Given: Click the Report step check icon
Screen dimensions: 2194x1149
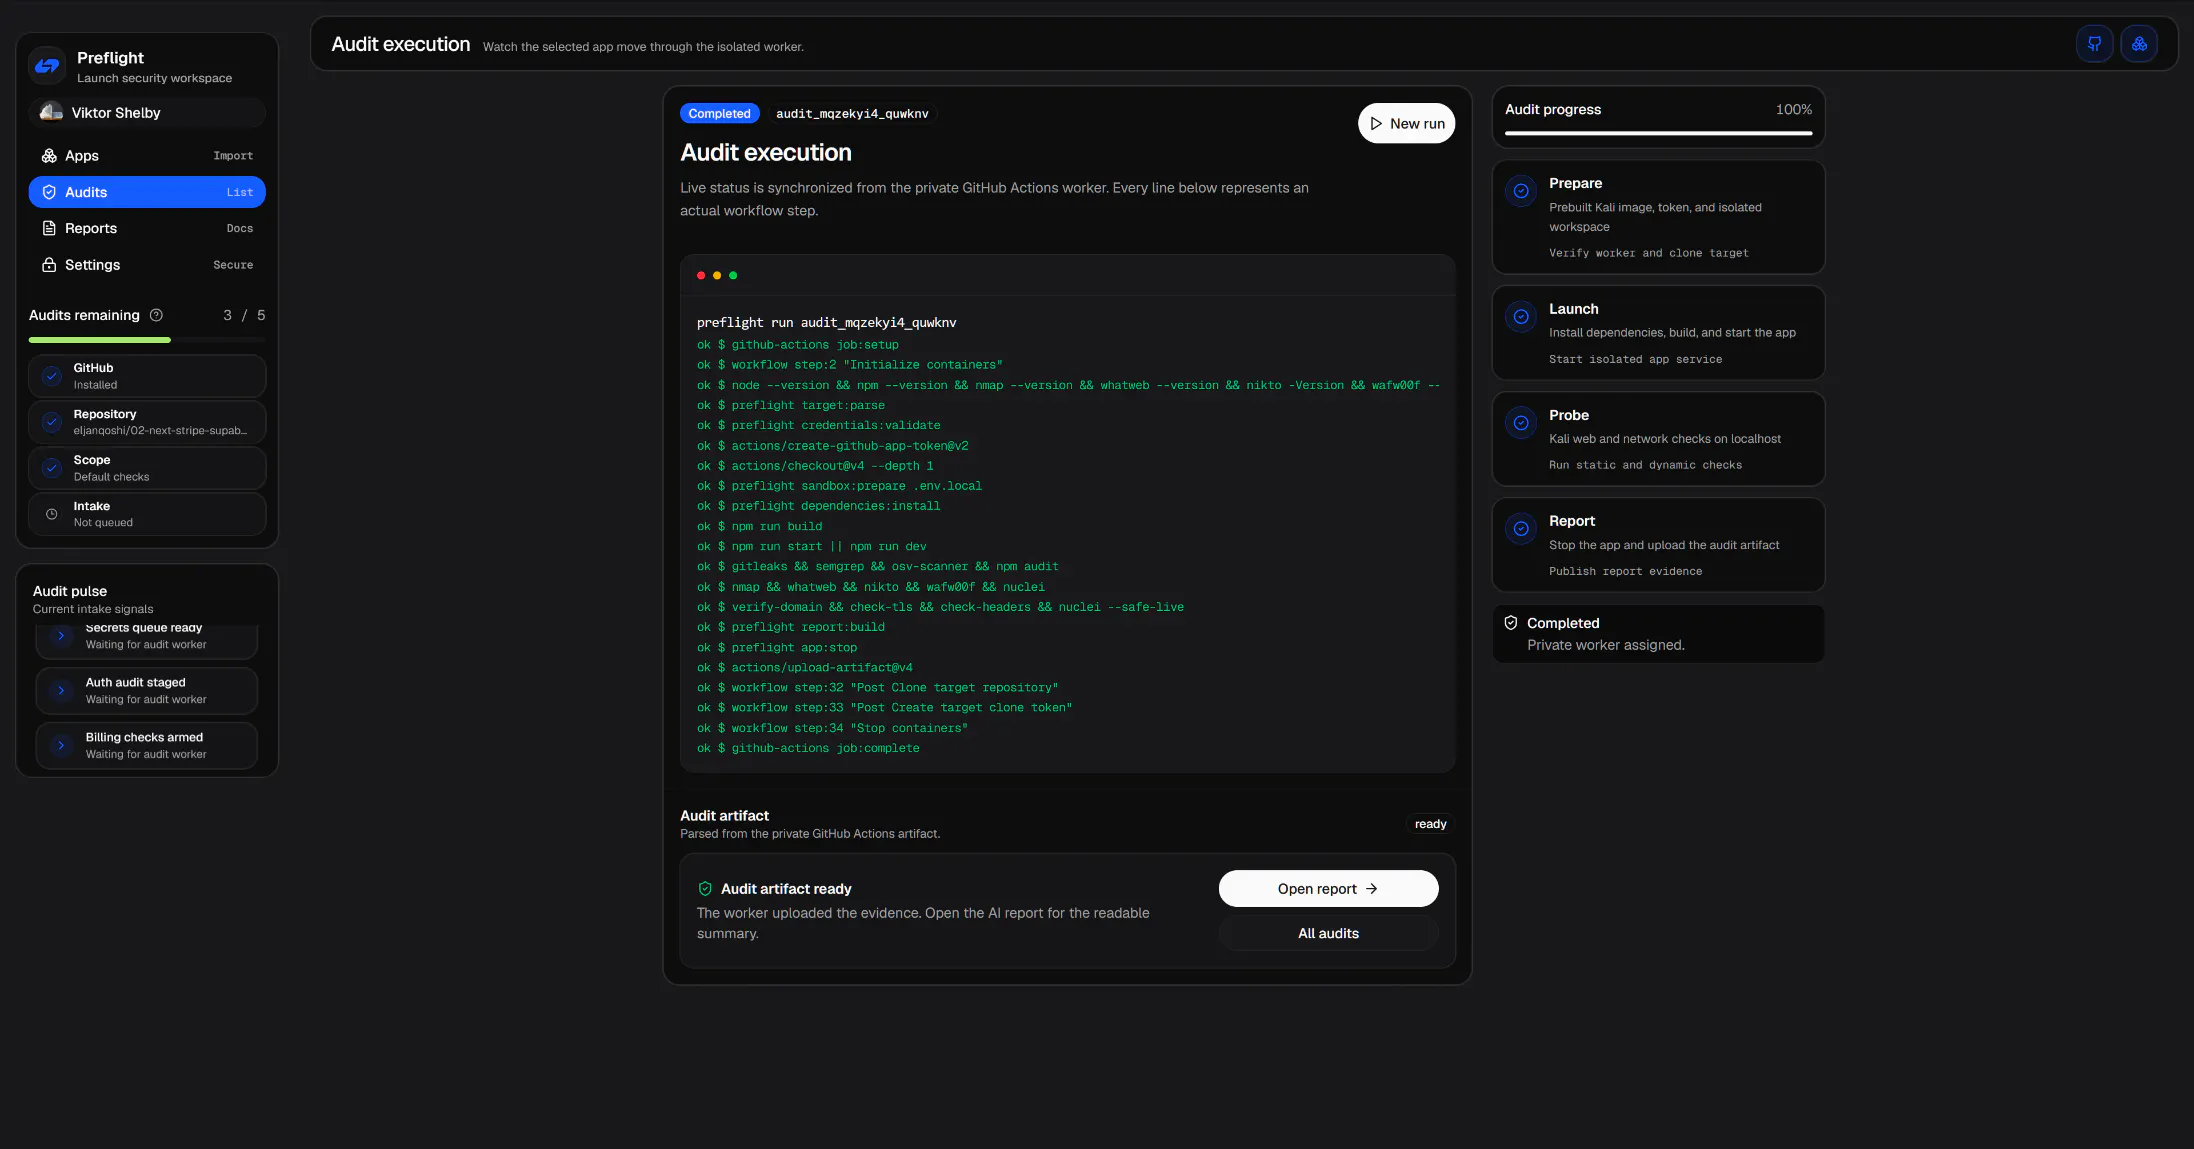Looking at the screenshot, I should click(1521, 529).
